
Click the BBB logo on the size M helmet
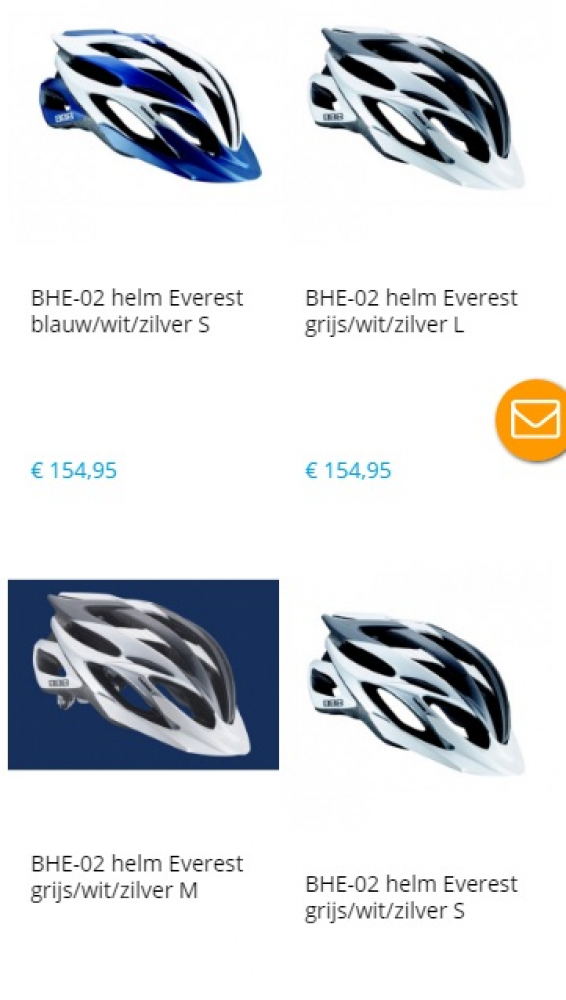pyautogui.click(x=58, y=683)
